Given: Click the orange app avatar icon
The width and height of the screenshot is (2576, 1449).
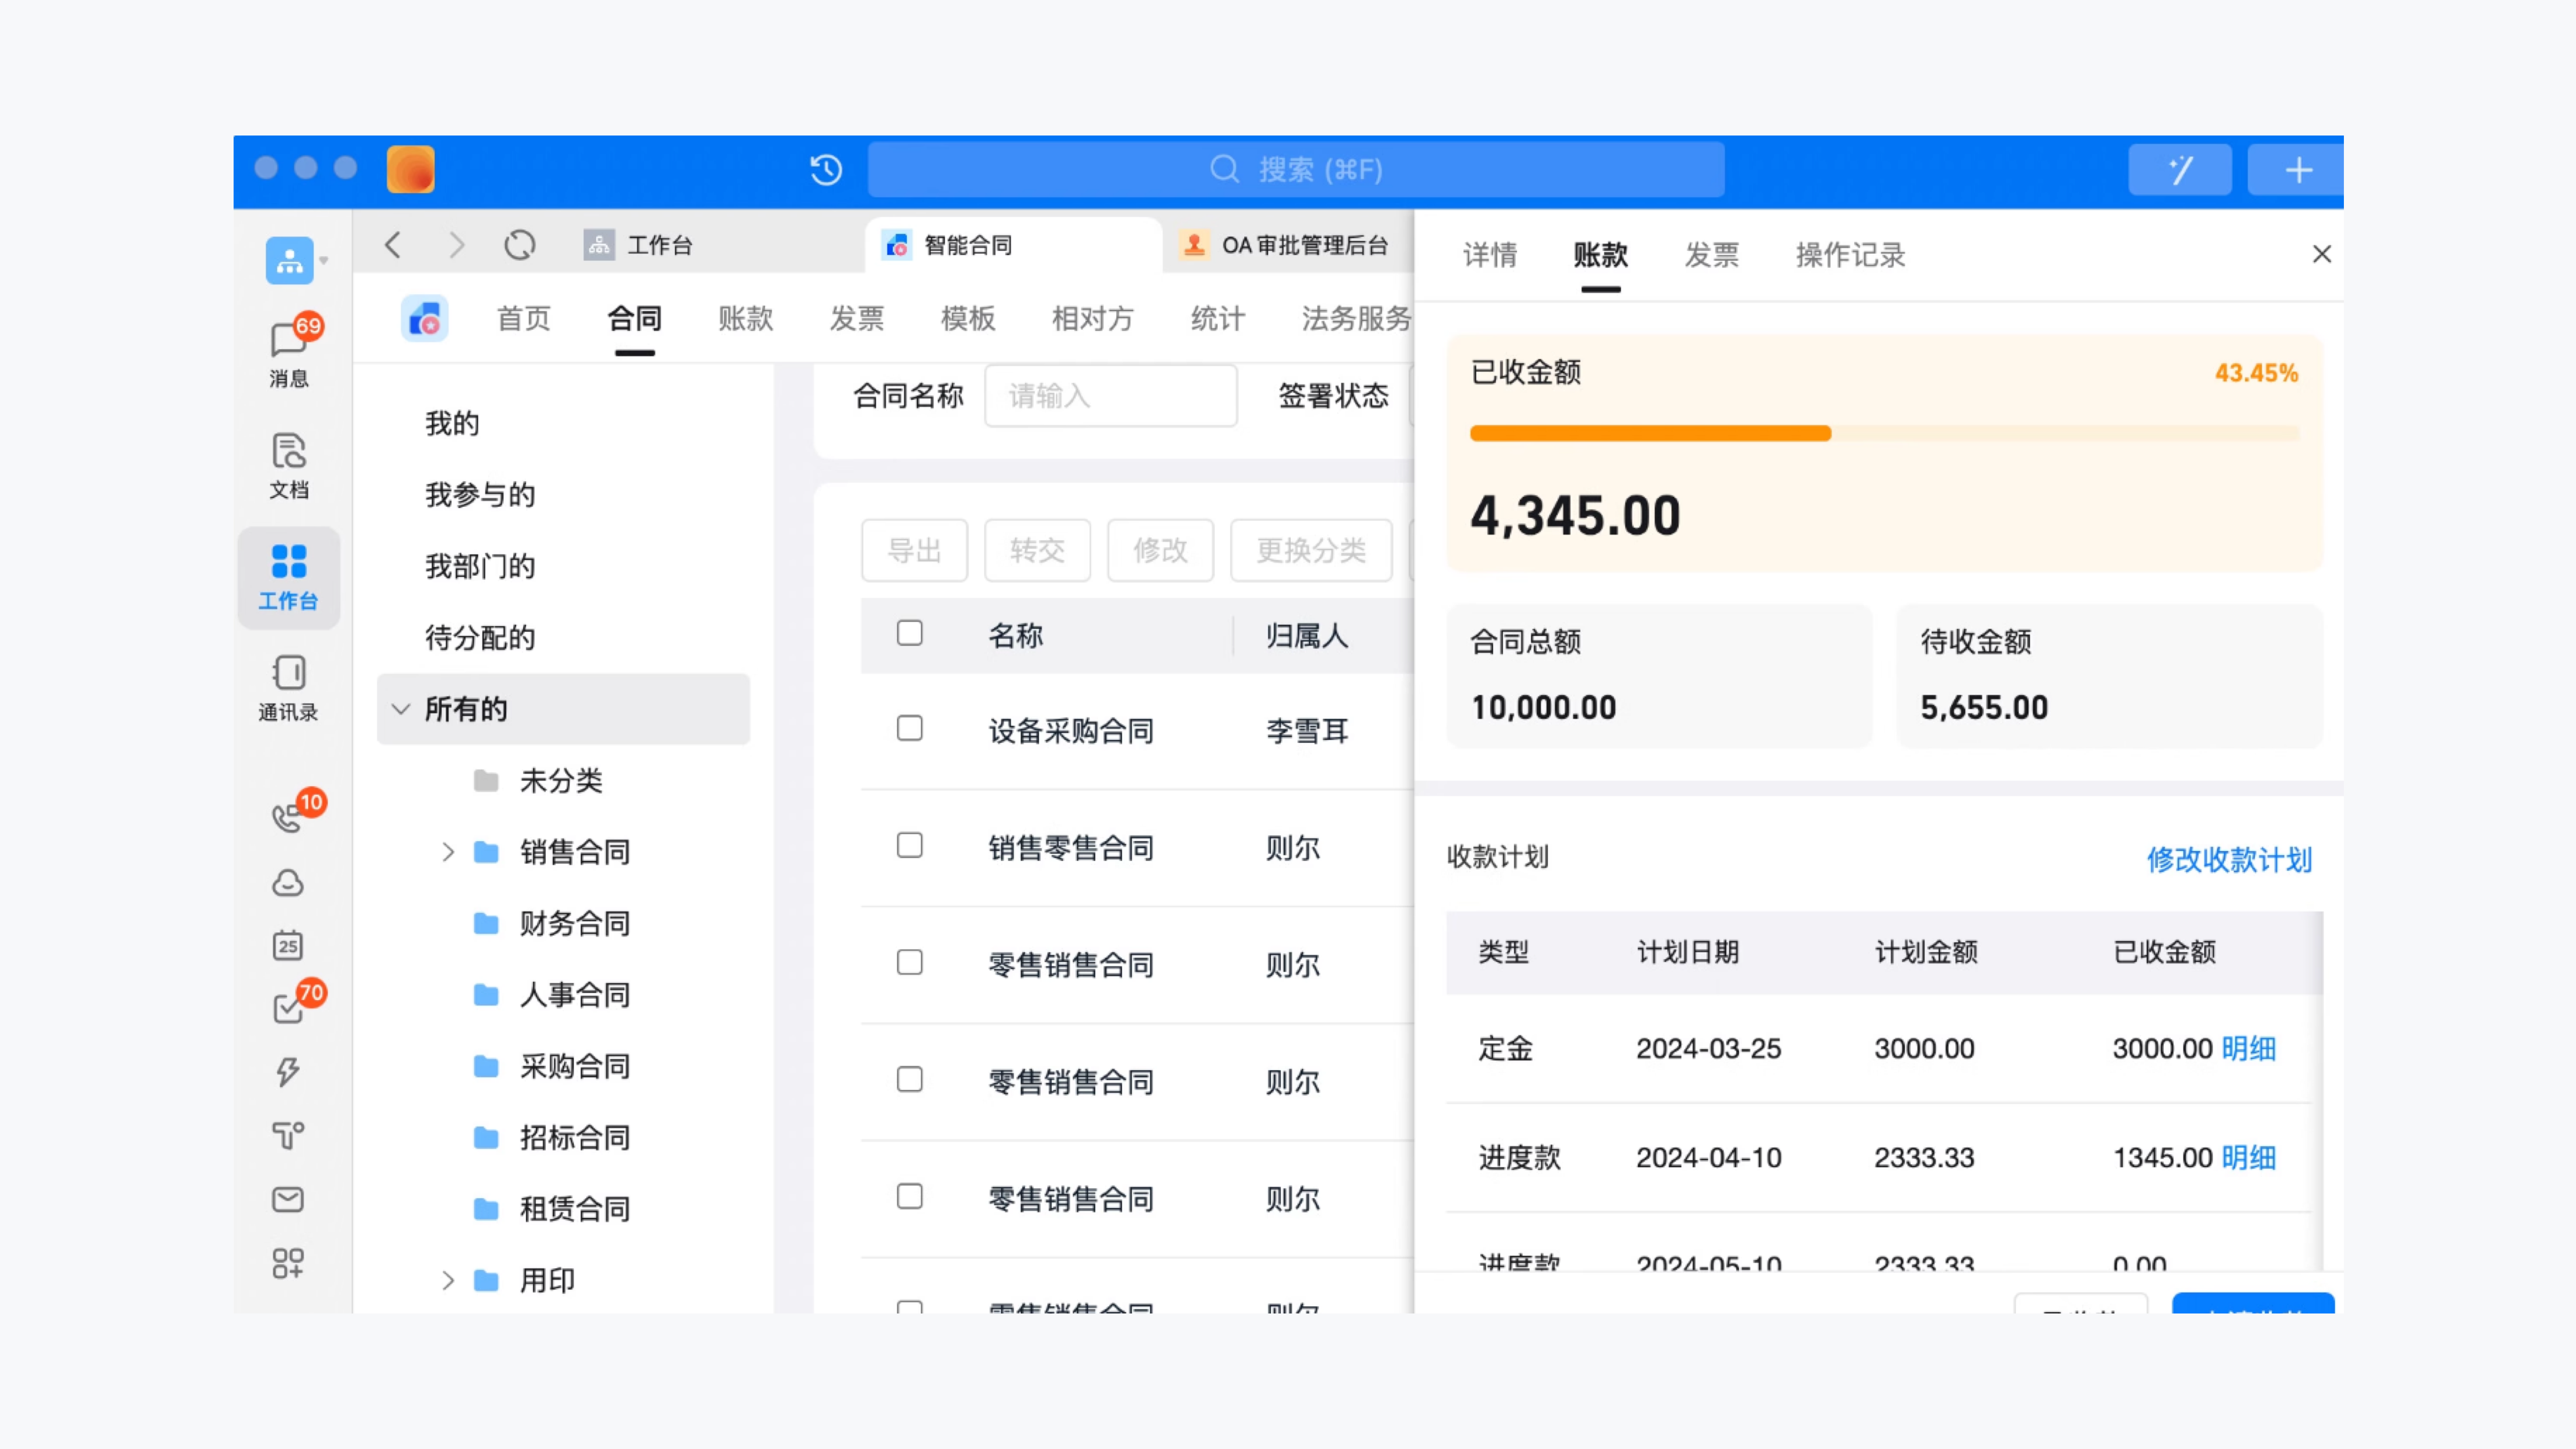Looking at the screenshot, I should (411, 169).
